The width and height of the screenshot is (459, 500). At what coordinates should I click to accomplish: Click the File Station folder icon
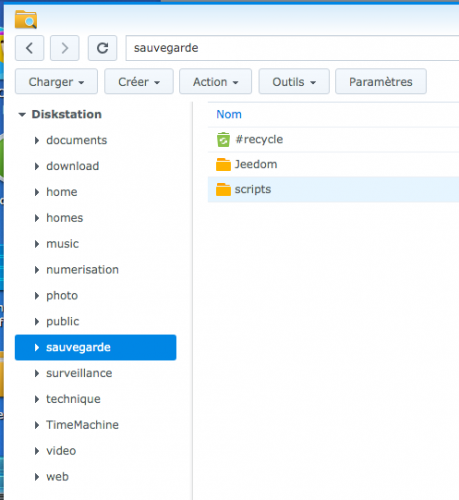(x=26, y=19)
